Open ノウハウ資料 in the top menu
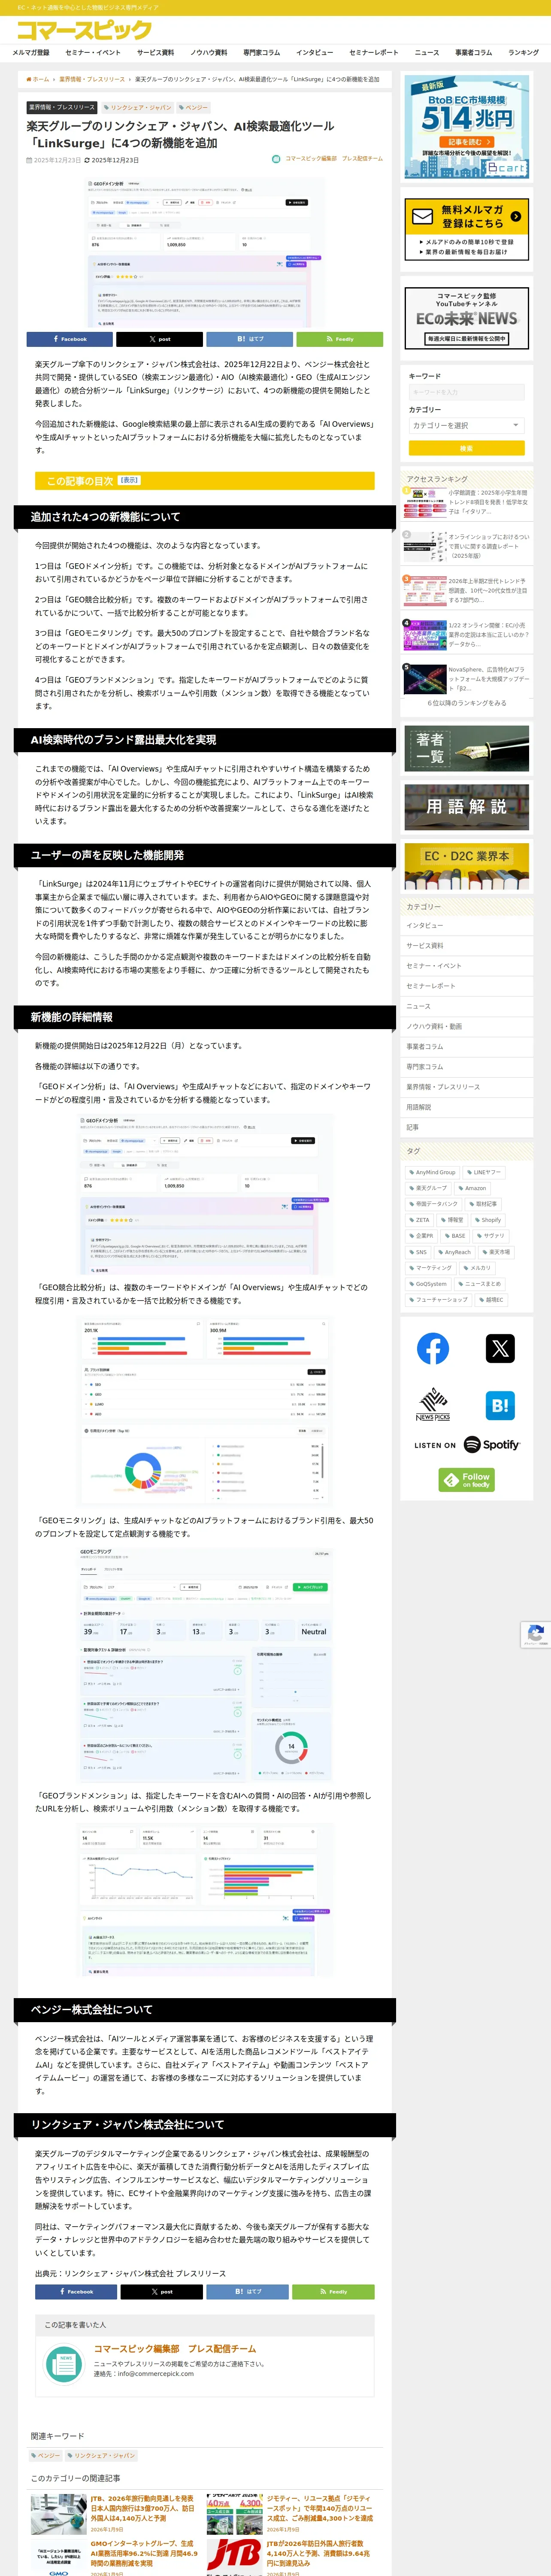The height and width of the screenshot is (2576, 551). tap(209, 53)
